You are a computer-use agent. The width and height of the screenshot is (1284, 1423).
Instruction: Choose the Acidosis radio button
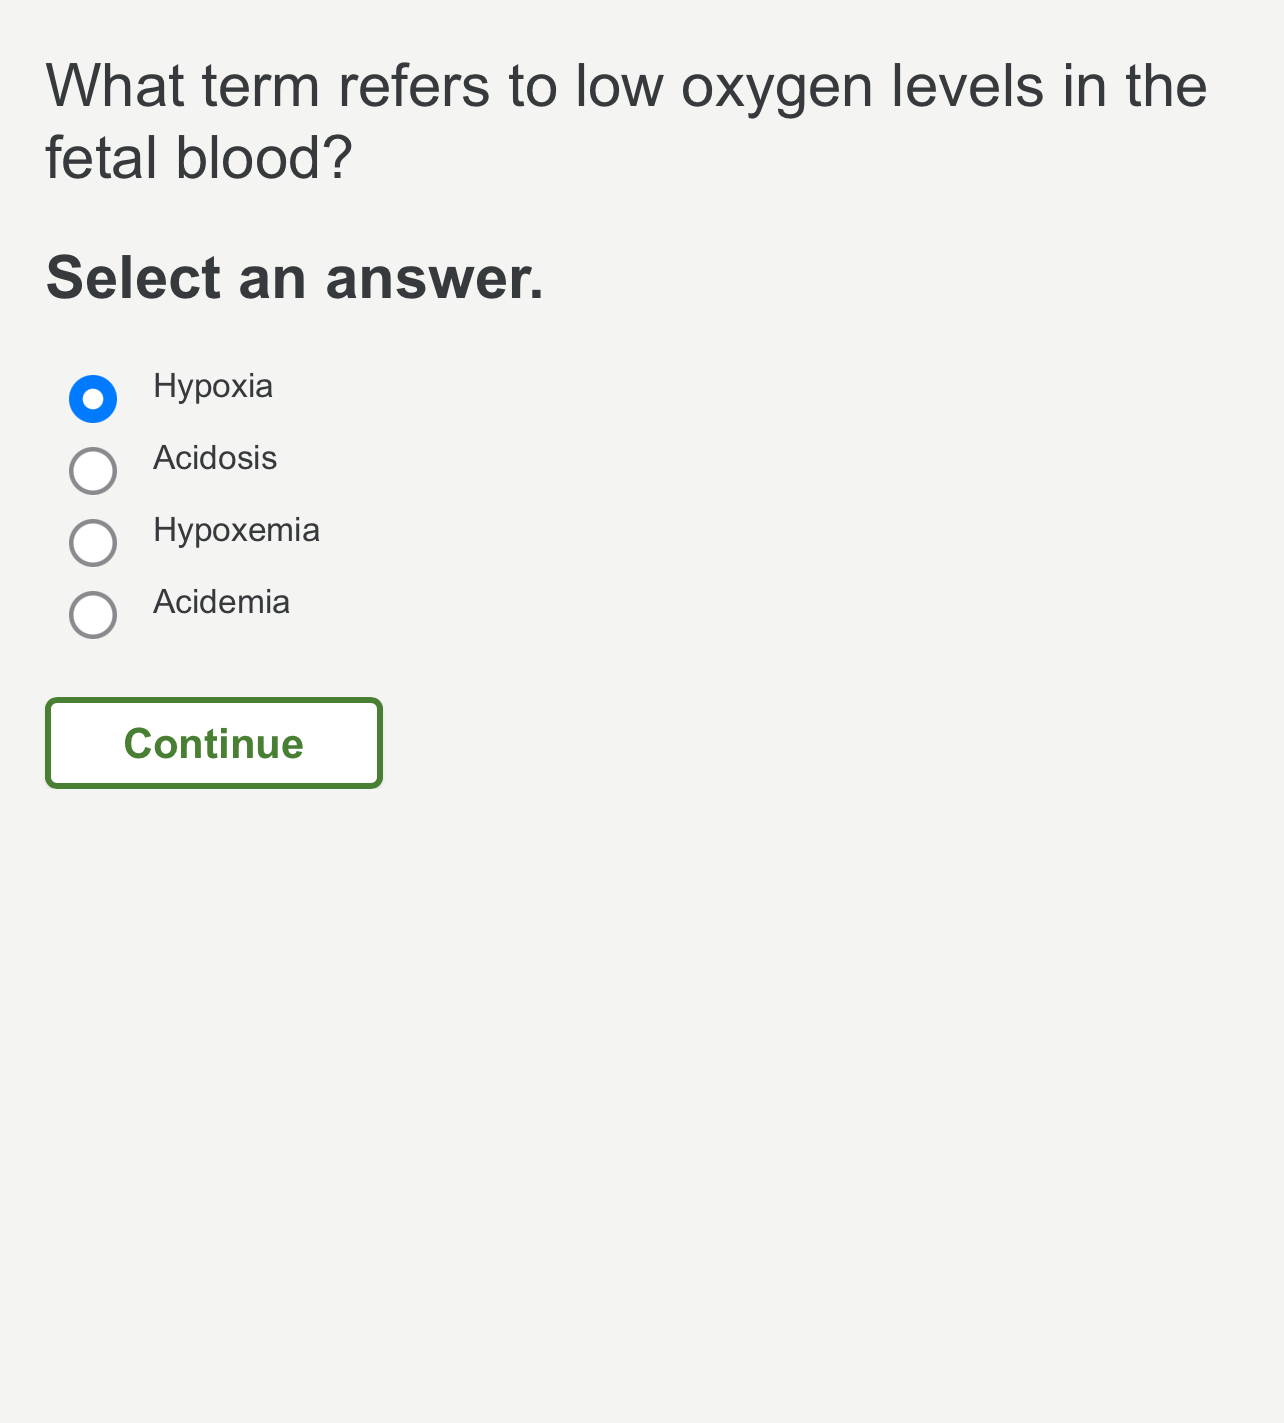[93, 471]
